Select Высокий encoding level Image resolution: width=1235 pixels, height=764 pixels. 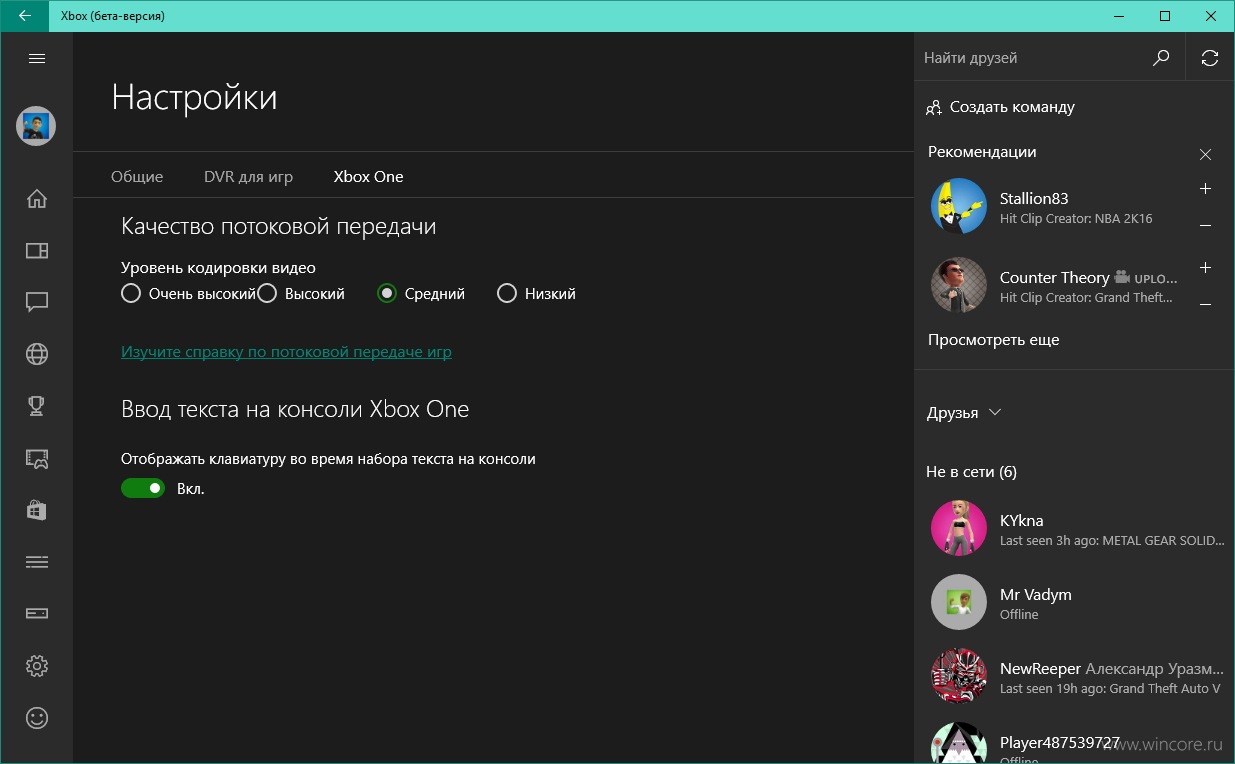coord(301,294)
